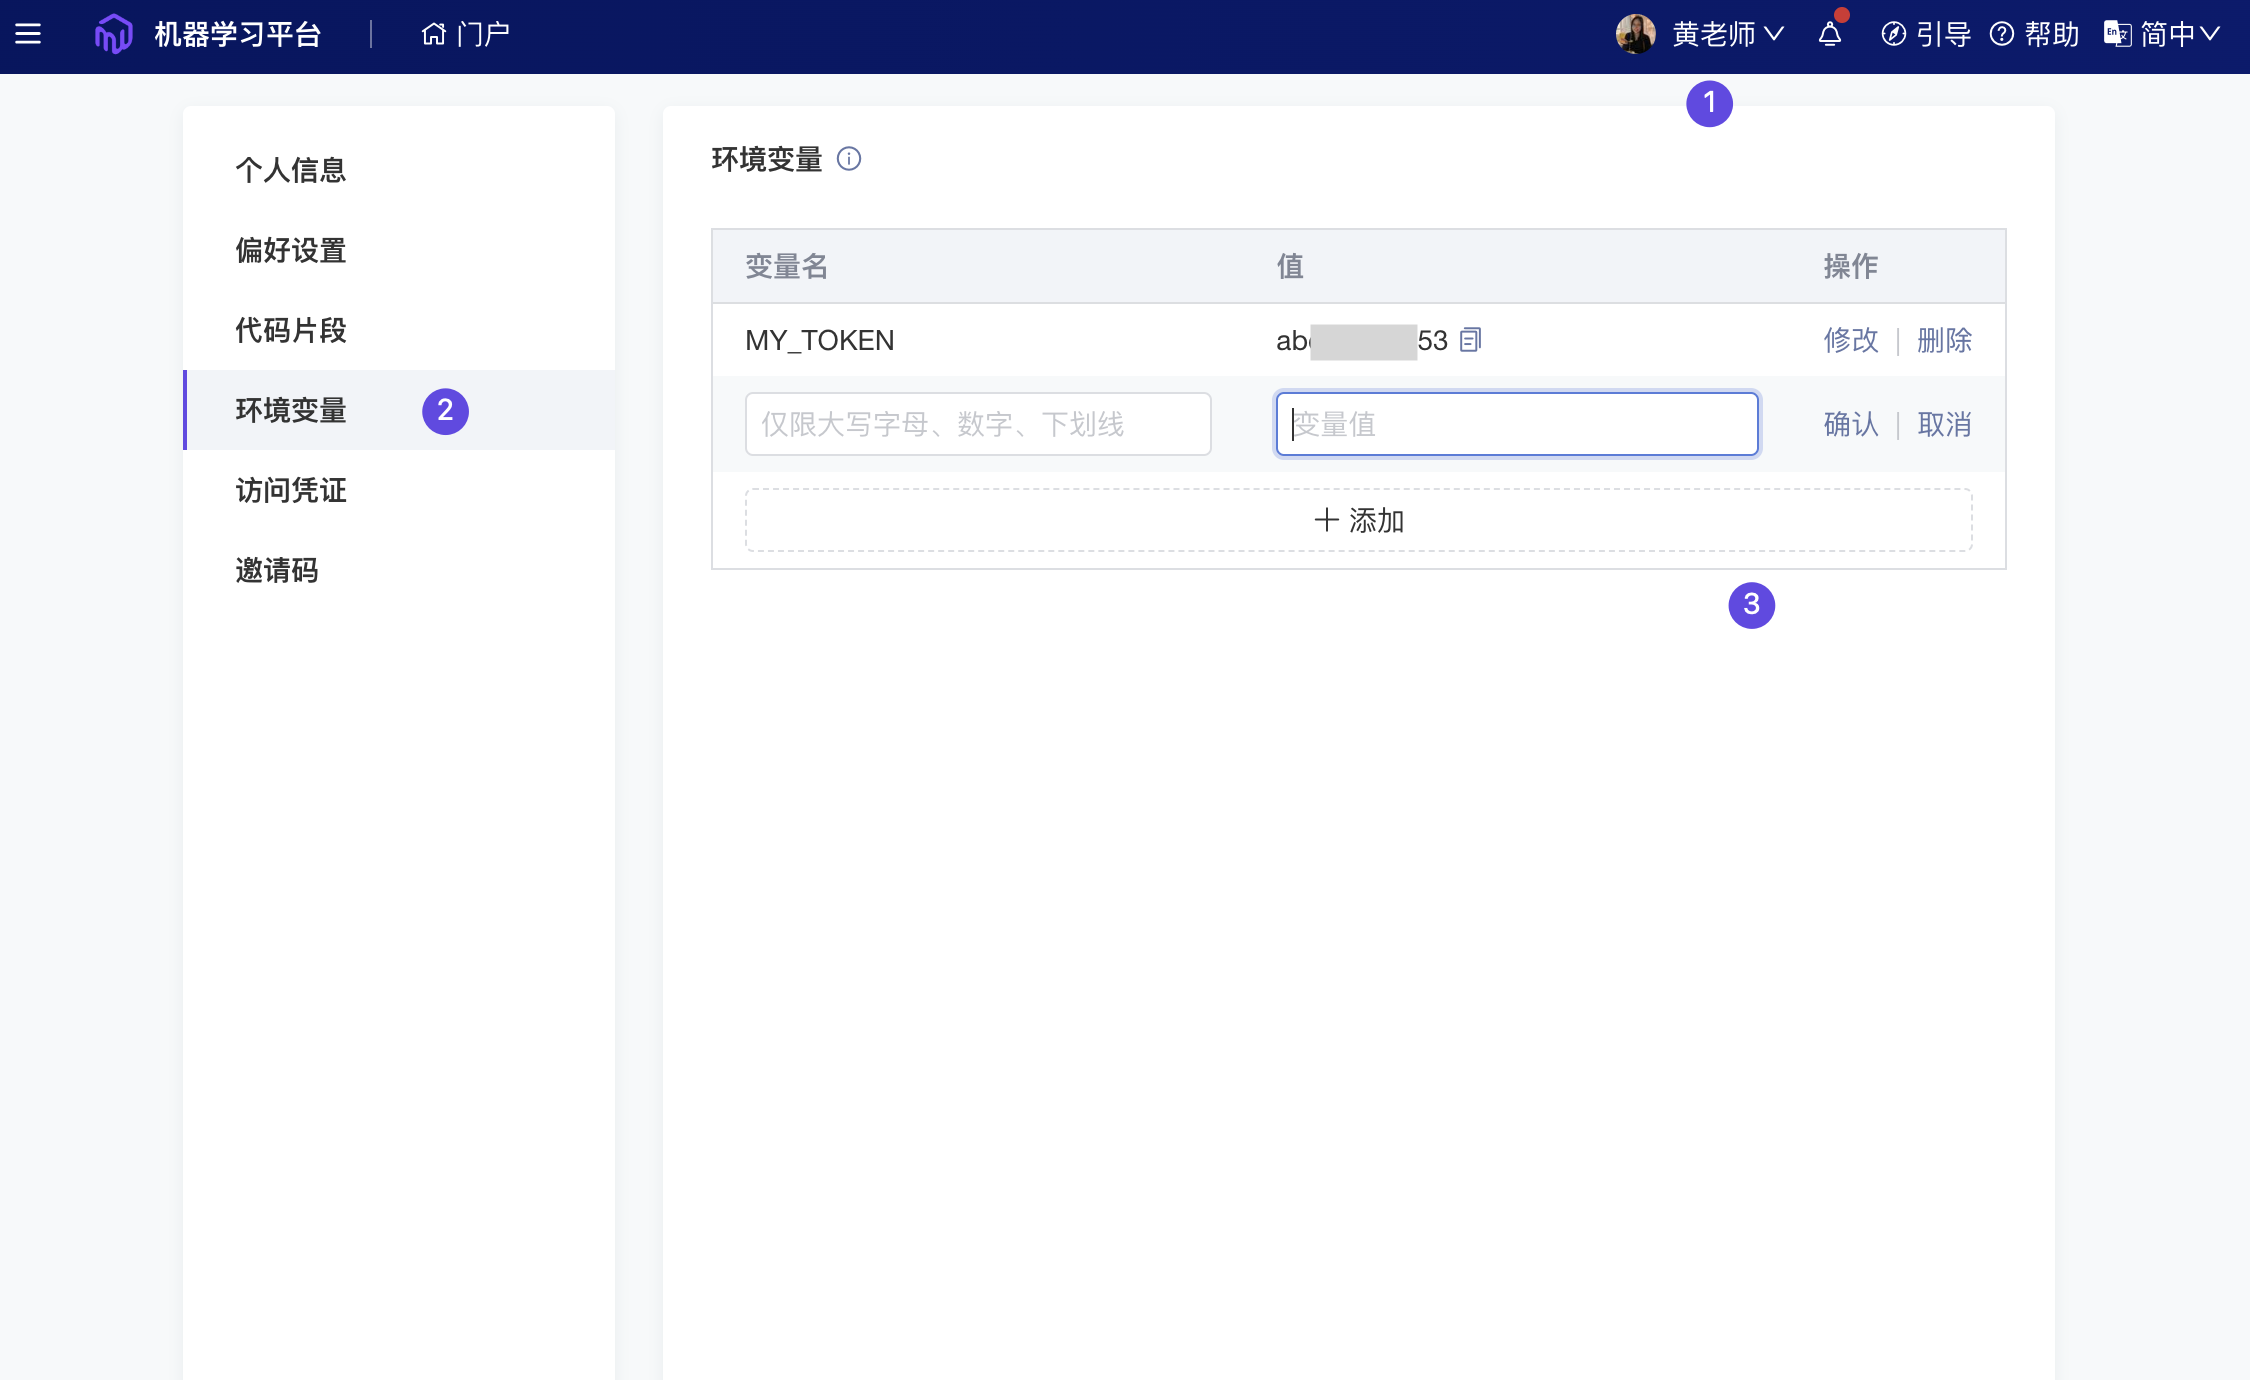Click the variable name input field
The image size is (2250, 1380).
(x=977, y=424)
